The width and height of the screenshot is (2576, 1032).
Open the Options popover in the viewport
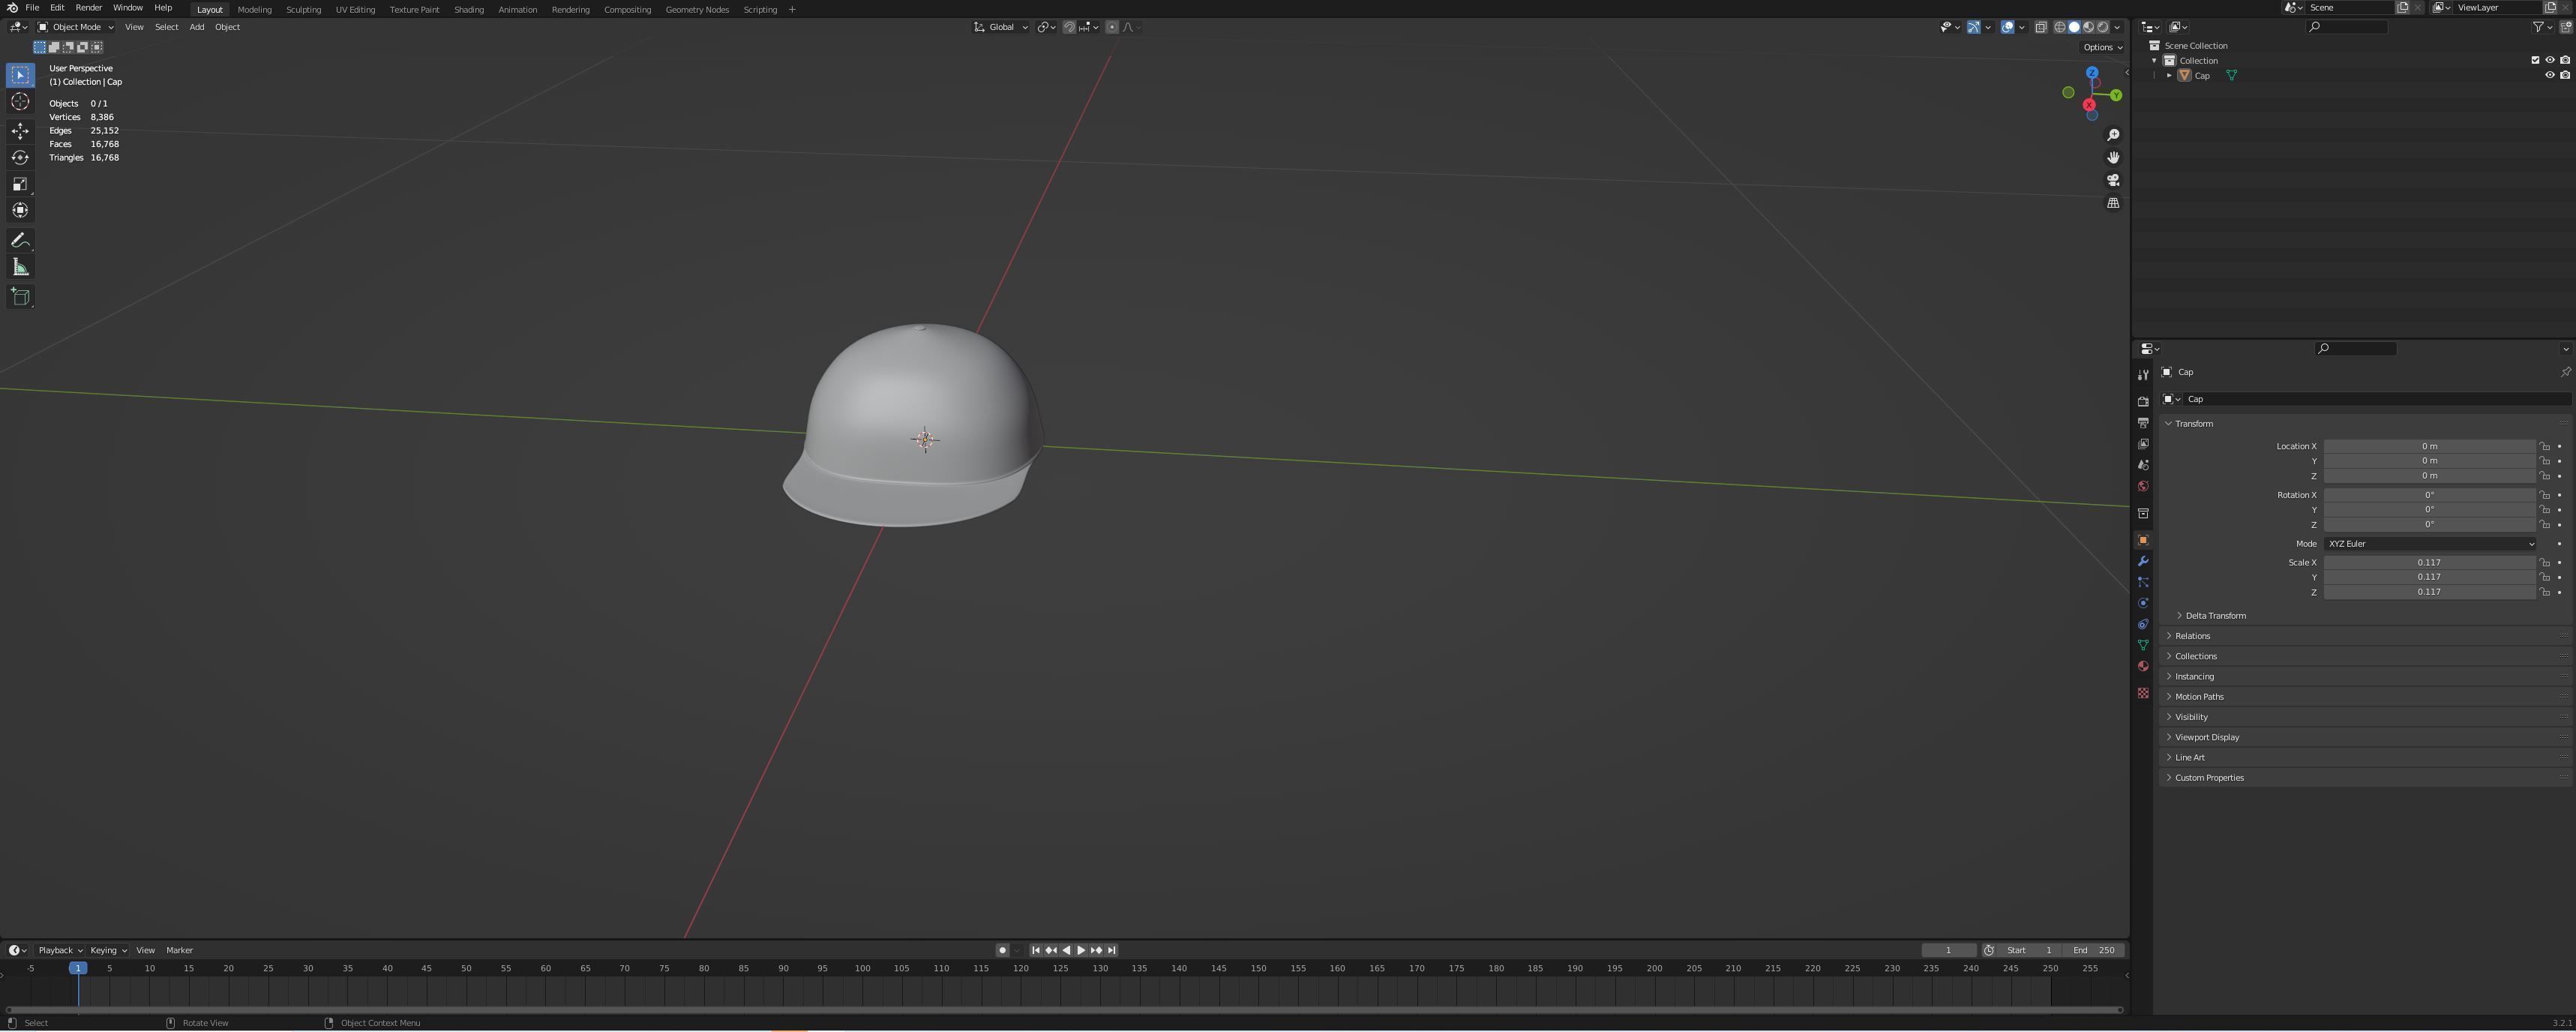[2102, 47]
